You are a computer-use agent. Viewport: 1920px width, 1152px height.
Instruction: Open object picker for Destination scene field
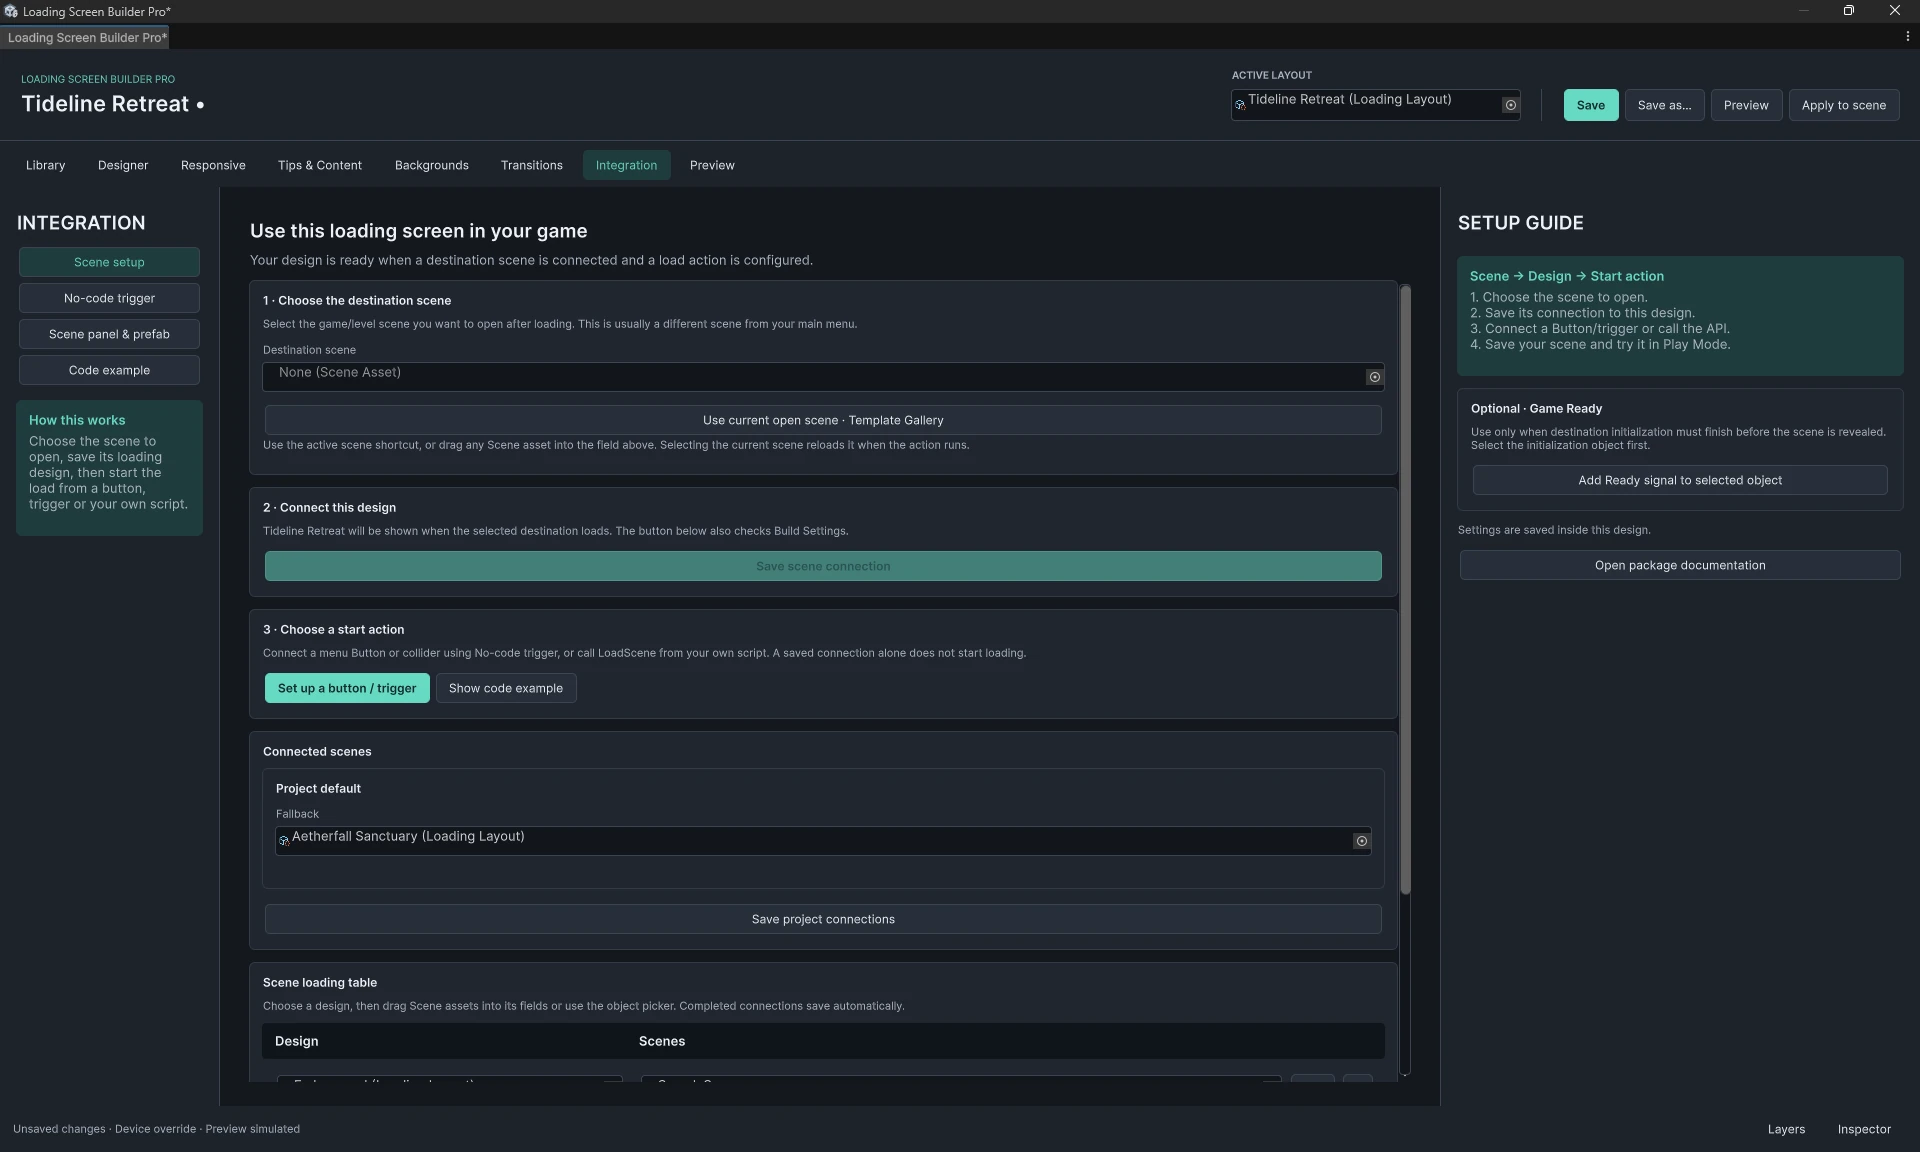pyautogui.click(x=1374, y=377)
